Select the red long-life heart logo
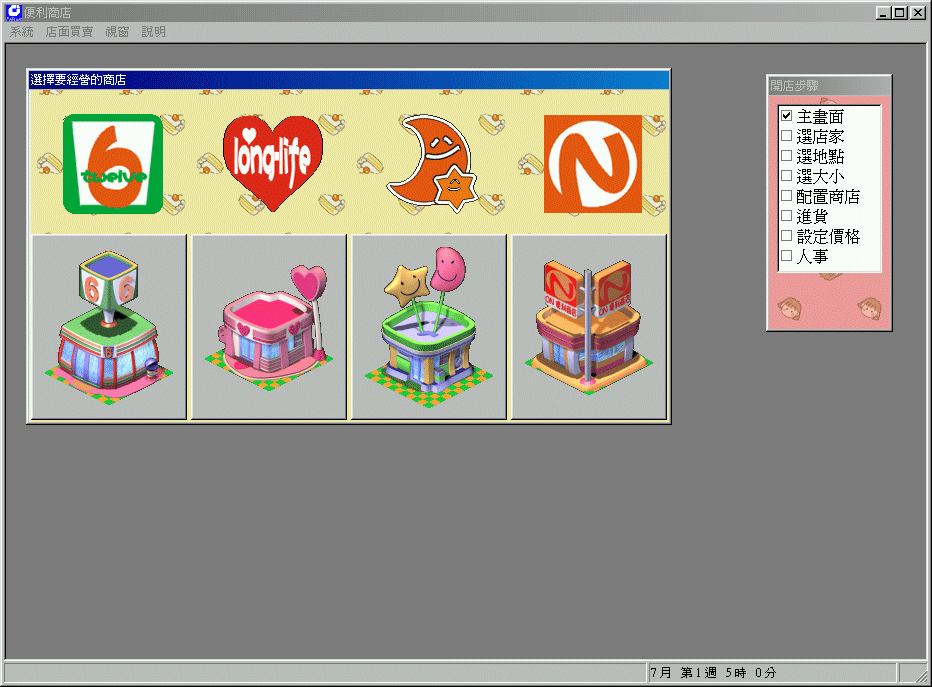The width and height of the screenshot is (932, 687). pyautogui.click(x=272, y=162)
